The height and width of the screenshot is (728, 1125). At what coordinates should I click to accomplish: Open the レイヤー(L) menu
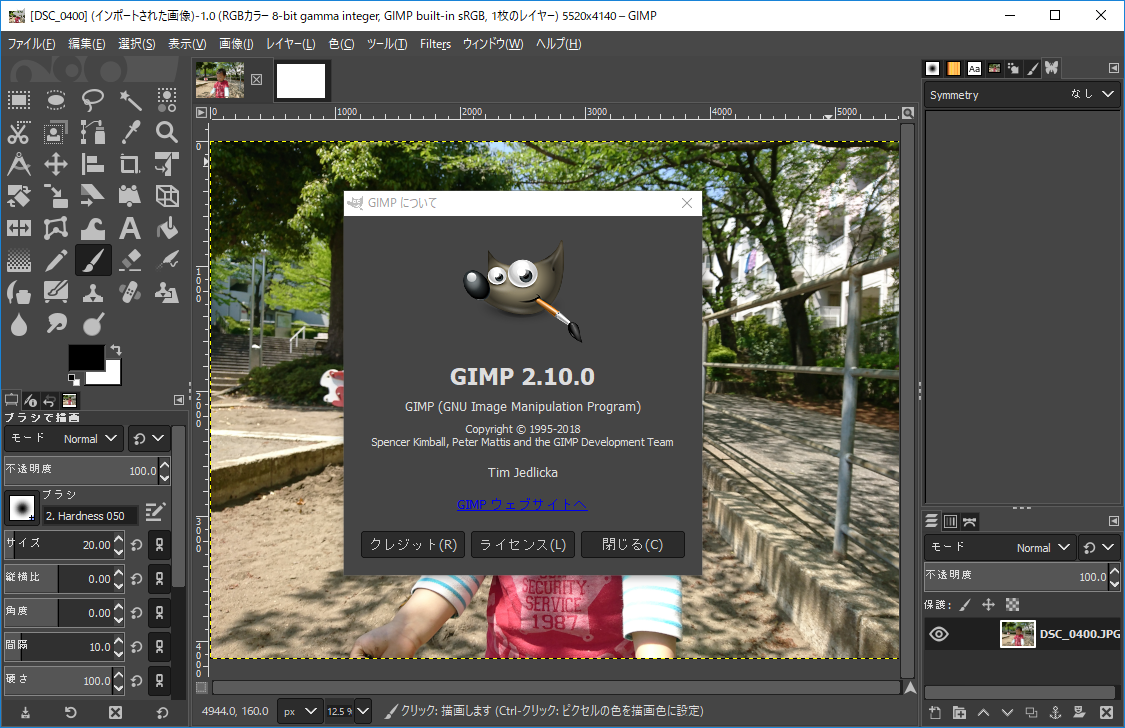tap(291, 44)
